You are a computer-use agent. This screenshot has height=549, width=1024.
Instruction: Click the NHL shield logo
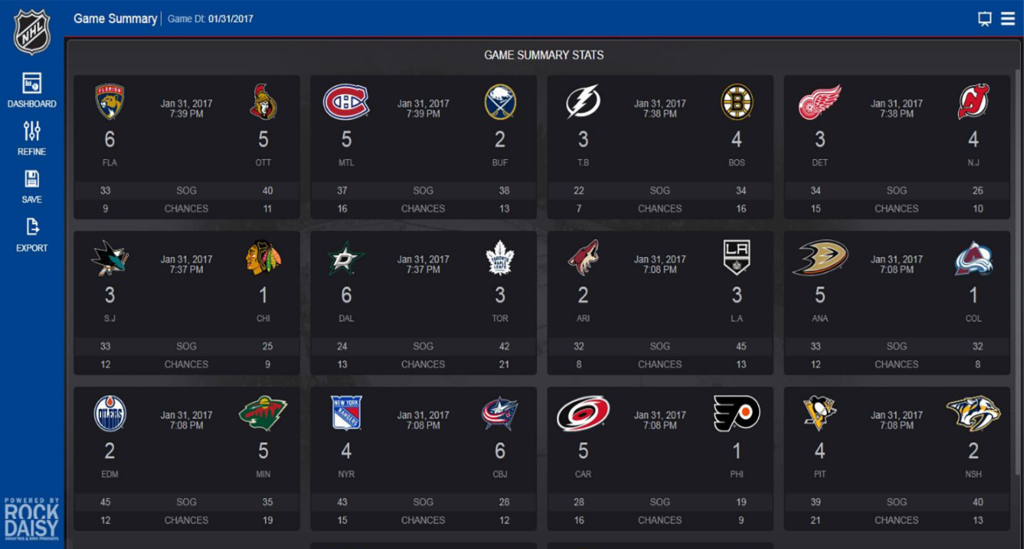point(32,31)
